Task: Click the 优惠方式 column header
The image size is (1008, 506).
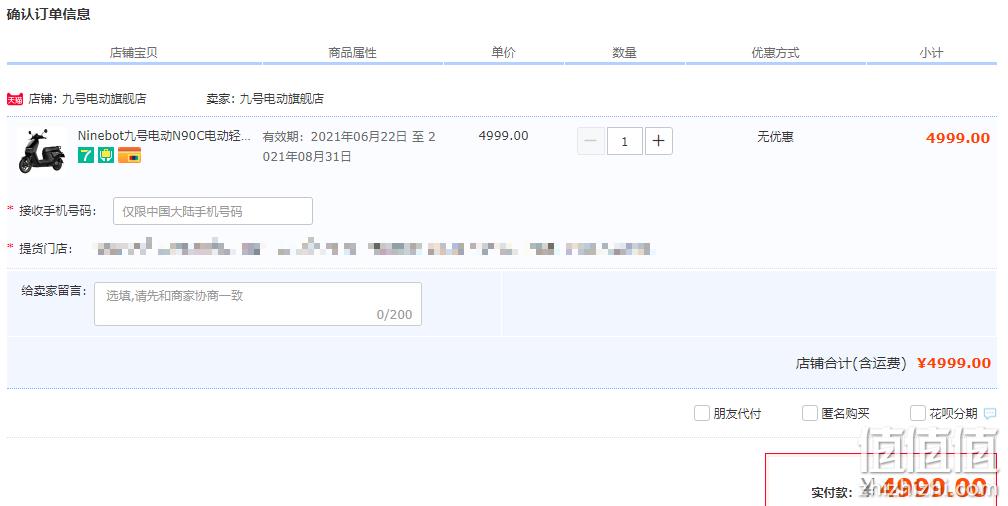Action: [x=775, y=53]
